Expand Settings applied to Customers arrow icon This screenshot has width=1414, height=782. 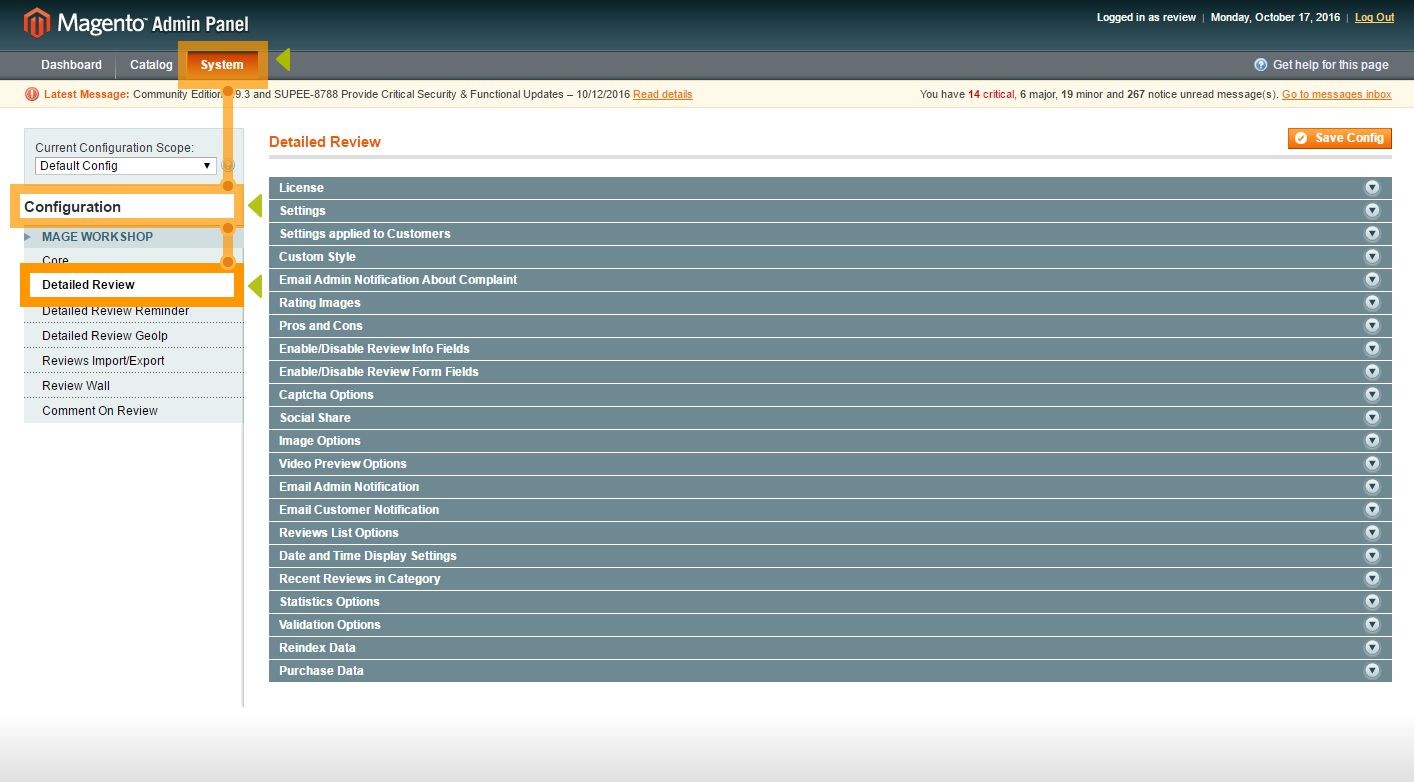1372,234
